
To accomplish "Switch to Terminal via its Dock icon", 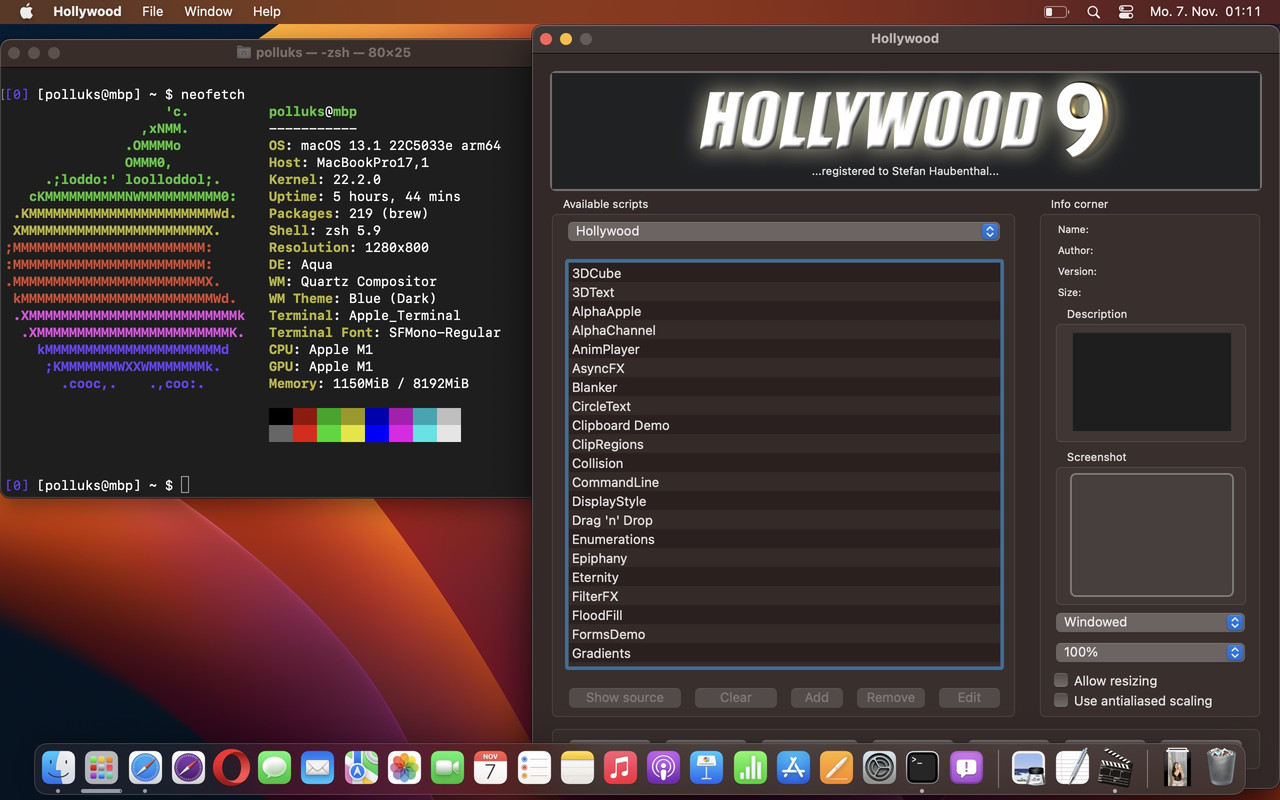I will click(x=922, y=768).
